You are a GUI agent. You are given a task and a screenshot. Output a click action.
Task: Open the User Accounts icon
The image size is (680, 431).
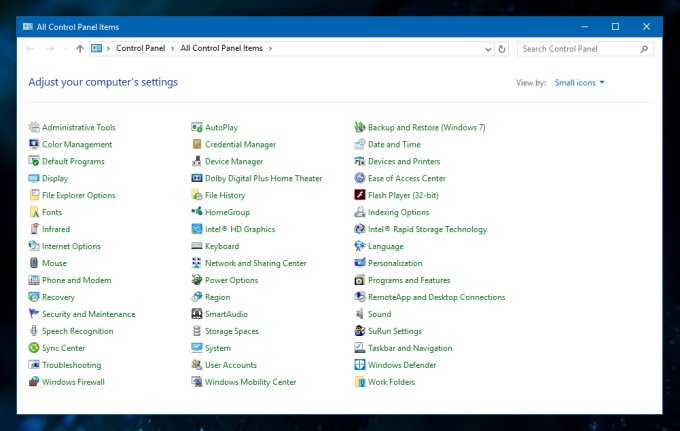pos(197,365)
